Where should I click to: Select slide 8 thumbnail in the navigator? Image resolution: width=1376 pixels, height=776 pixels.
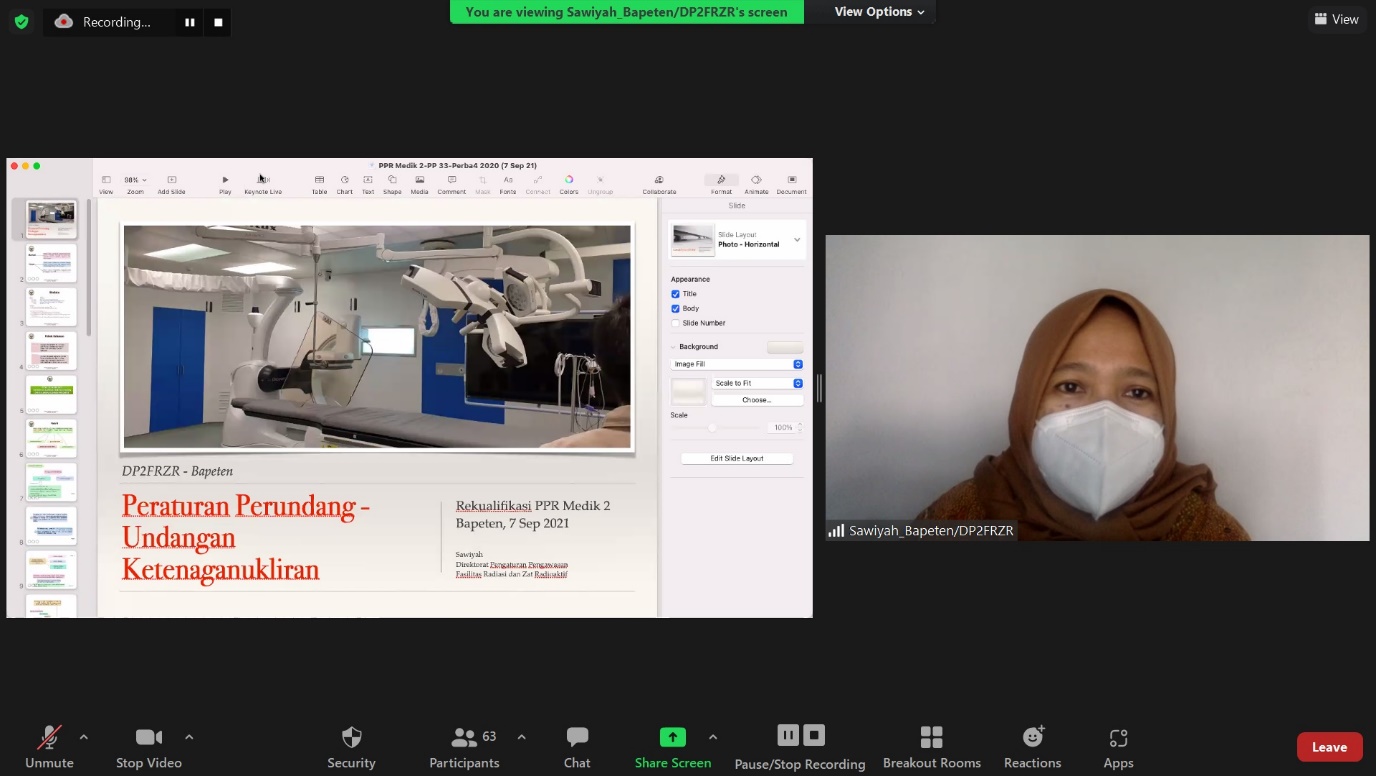(x=51, y=526)
